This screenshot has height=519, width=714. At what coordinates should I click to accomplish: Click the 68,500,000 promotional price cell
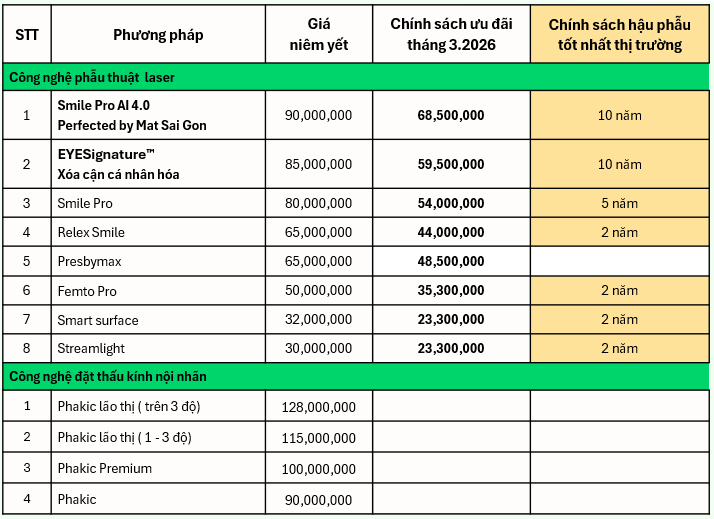[x=450, y=116]
